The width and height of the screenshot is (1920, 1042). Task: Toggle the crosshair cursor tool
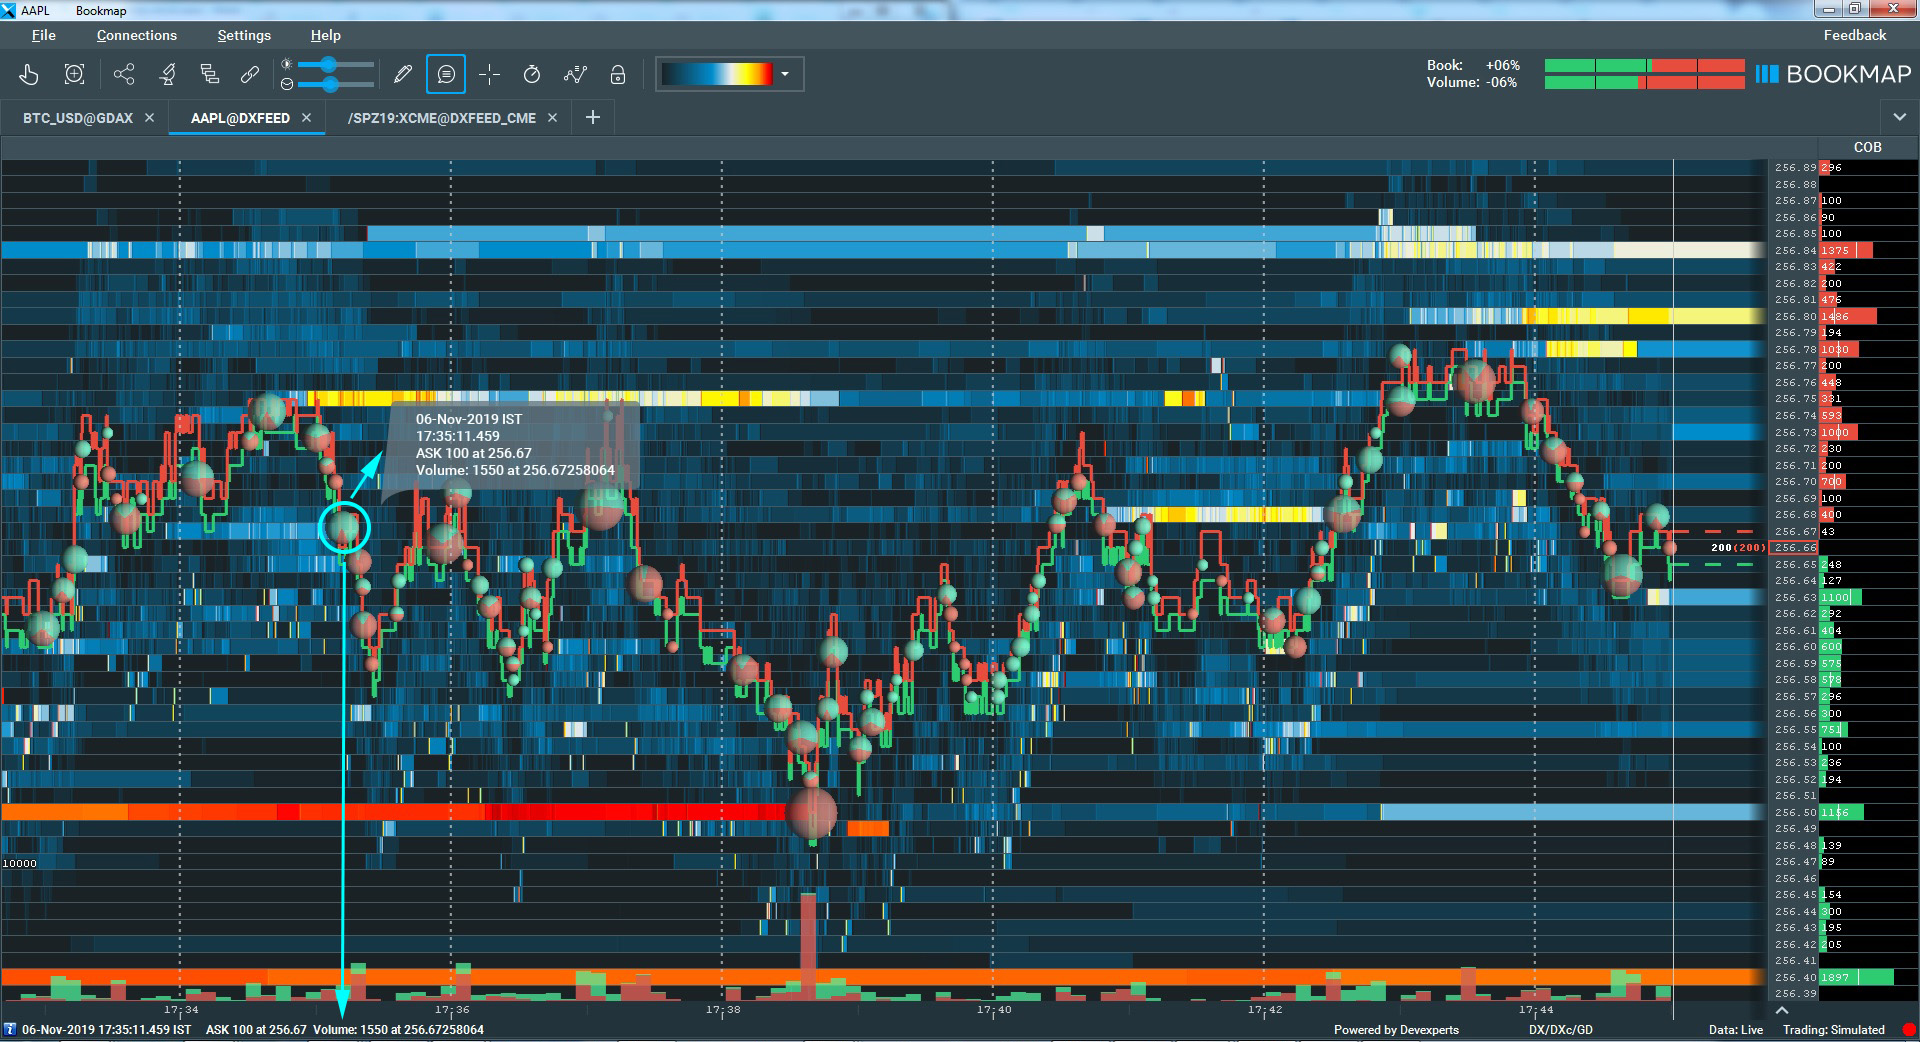(489, 75)
